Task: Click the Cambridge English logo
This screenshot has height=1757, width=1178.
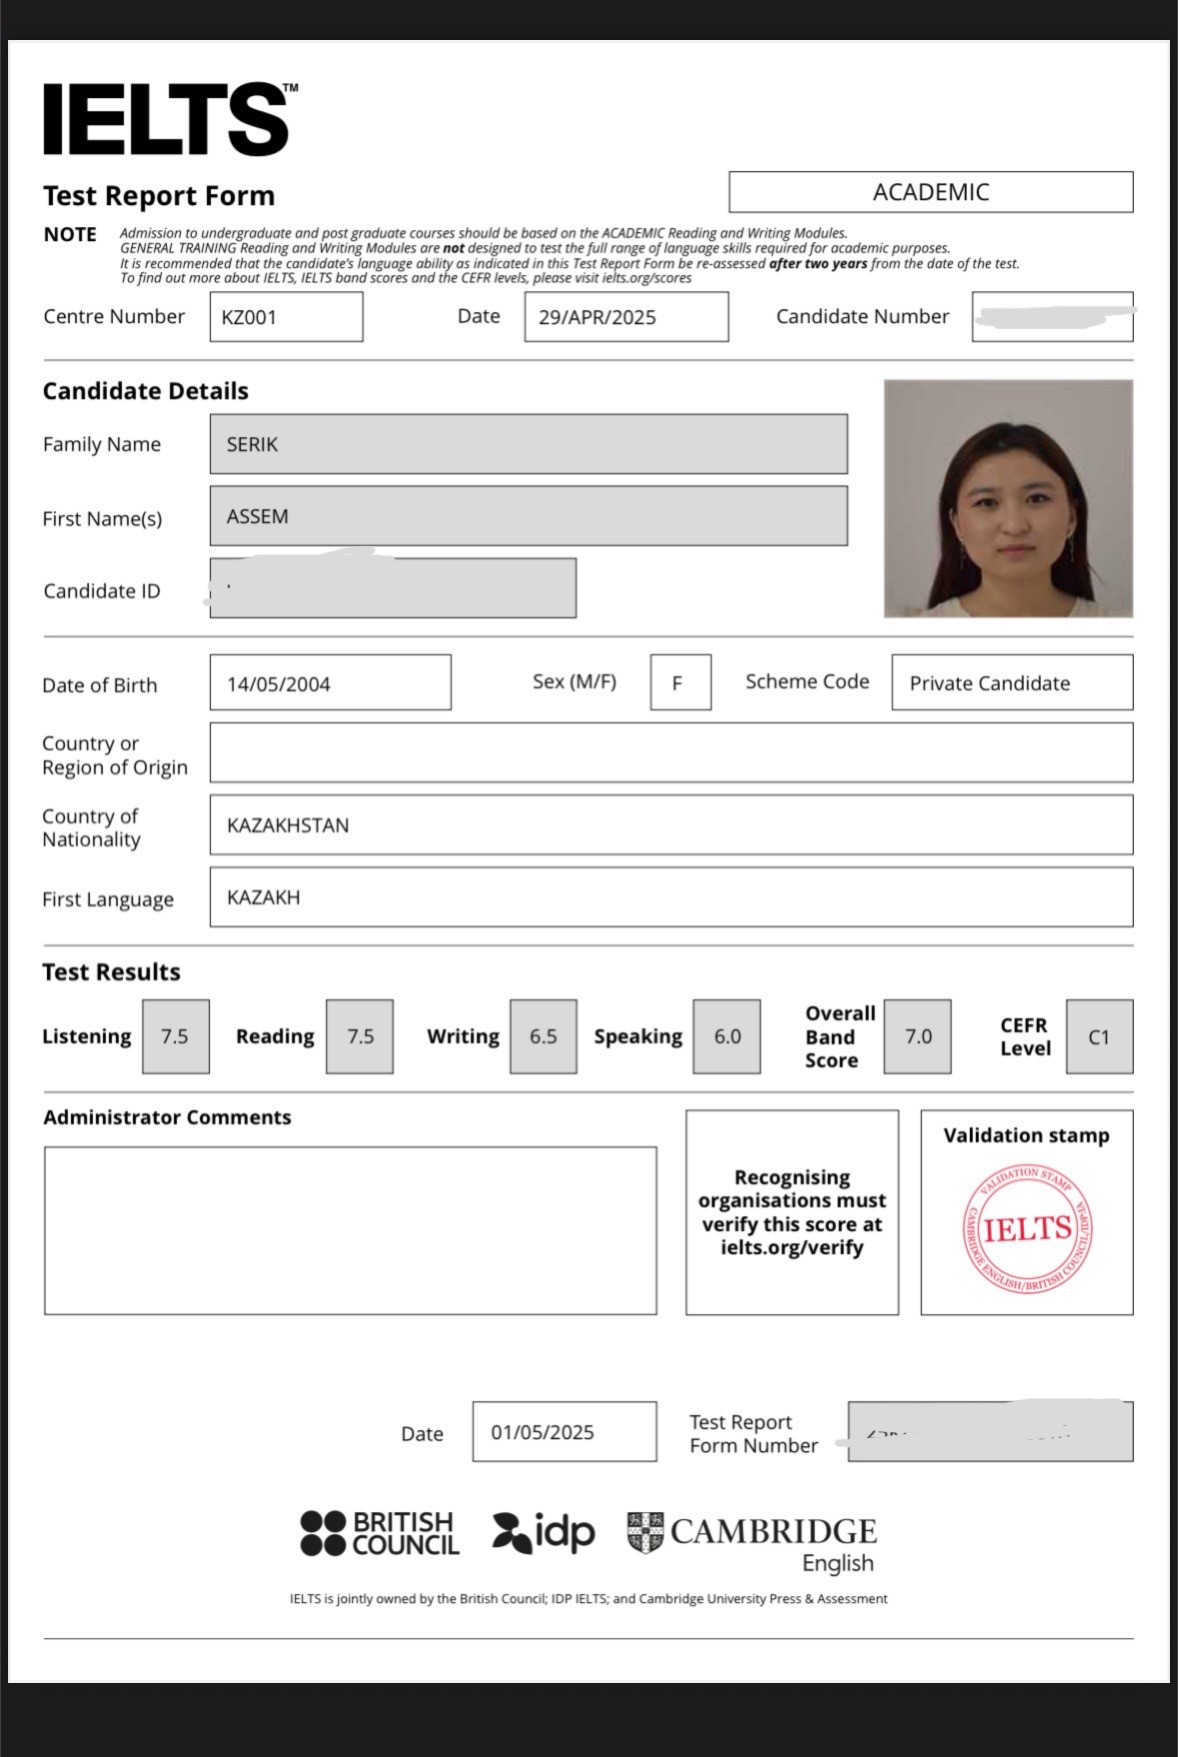Action: (x=752, y=1541)
